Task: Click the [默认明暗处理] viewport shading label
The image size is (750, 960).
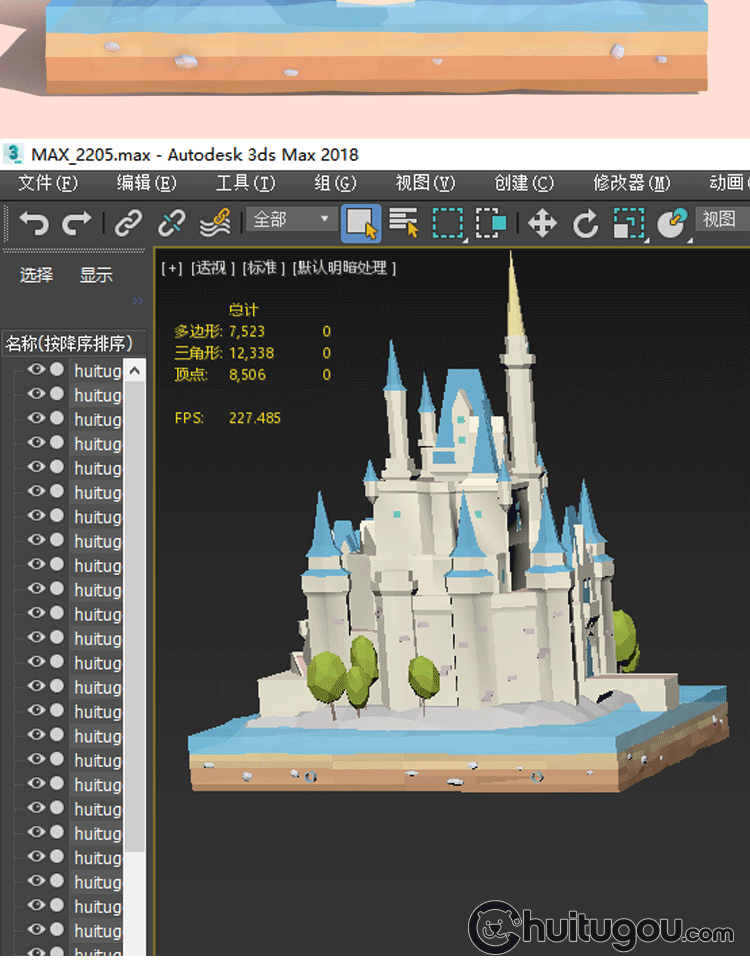Action: [345, 268]
